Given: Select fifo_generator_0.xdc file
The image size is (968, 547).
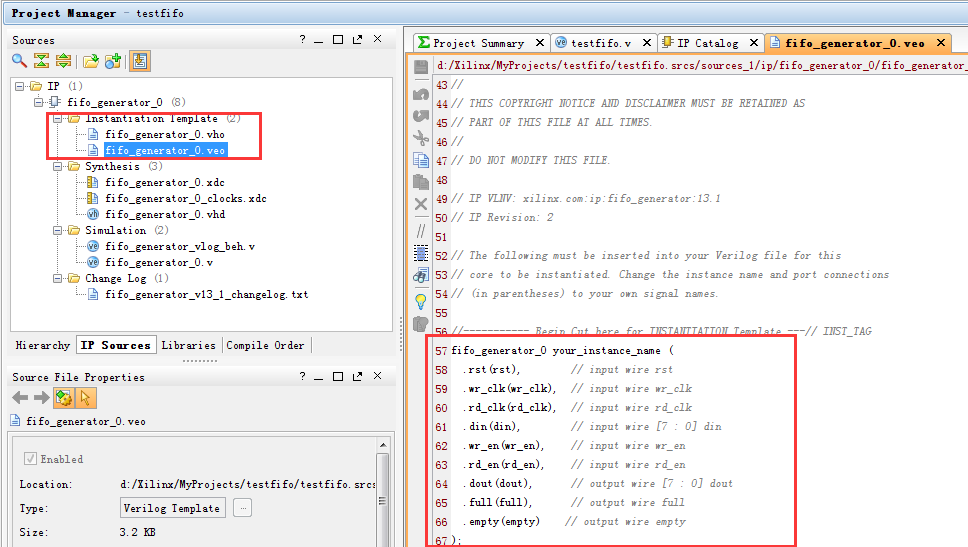Looking at the screenshot, I should 164,182.
